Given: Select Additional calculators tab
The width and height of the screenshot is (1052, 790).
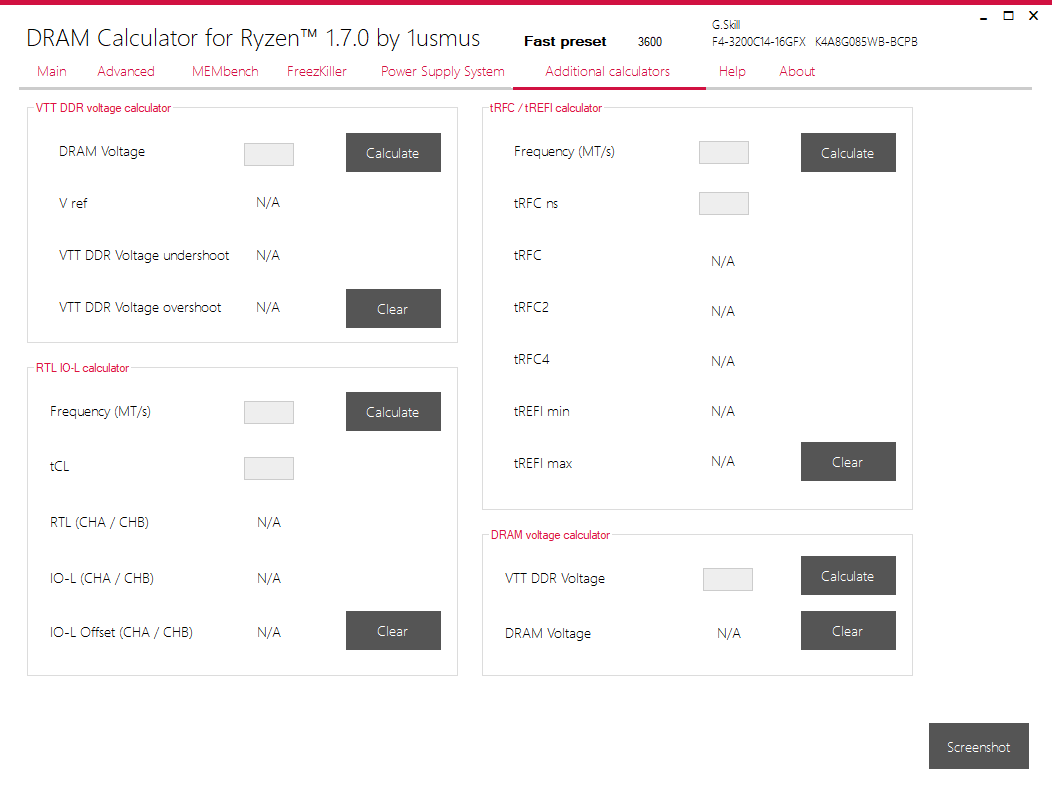Looking at the screenshot, I should (607, 71).
